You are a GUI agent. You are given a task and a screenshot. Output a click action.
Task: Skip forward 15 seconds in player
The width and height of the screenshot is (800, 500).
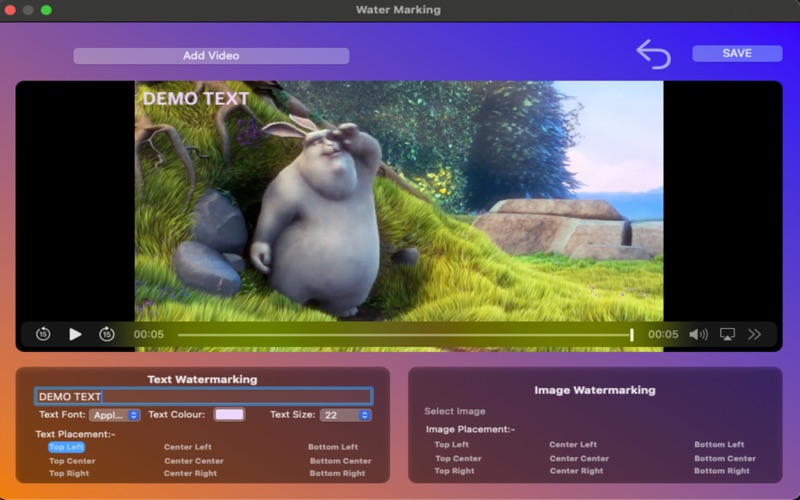[x=107, y=334]
